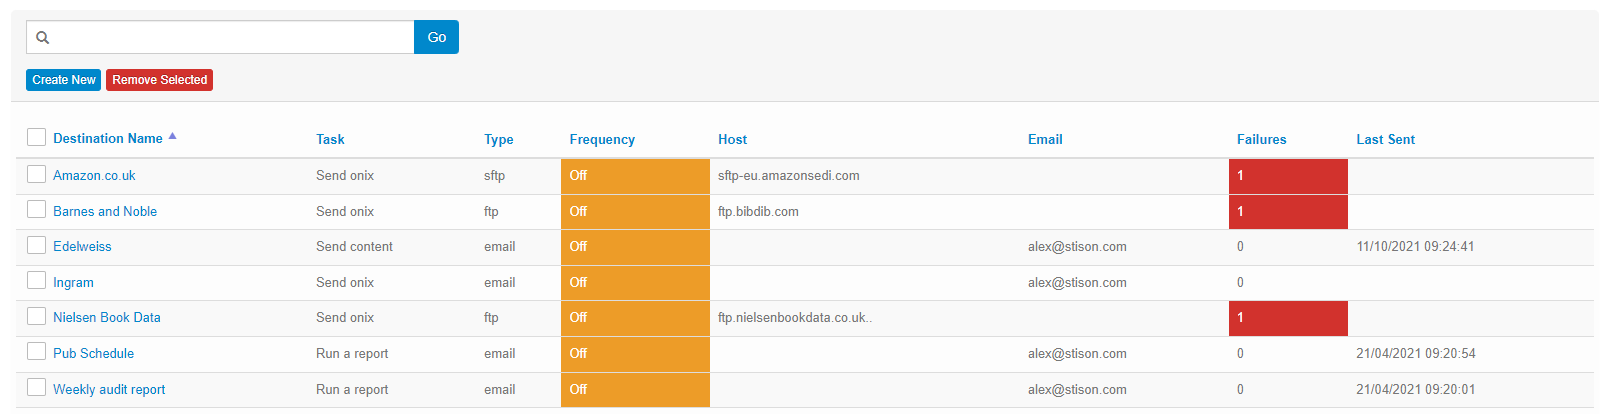Click host sftp-eu.amazonsedi.com
1608x414 pixels.
[x=789, y=176]
